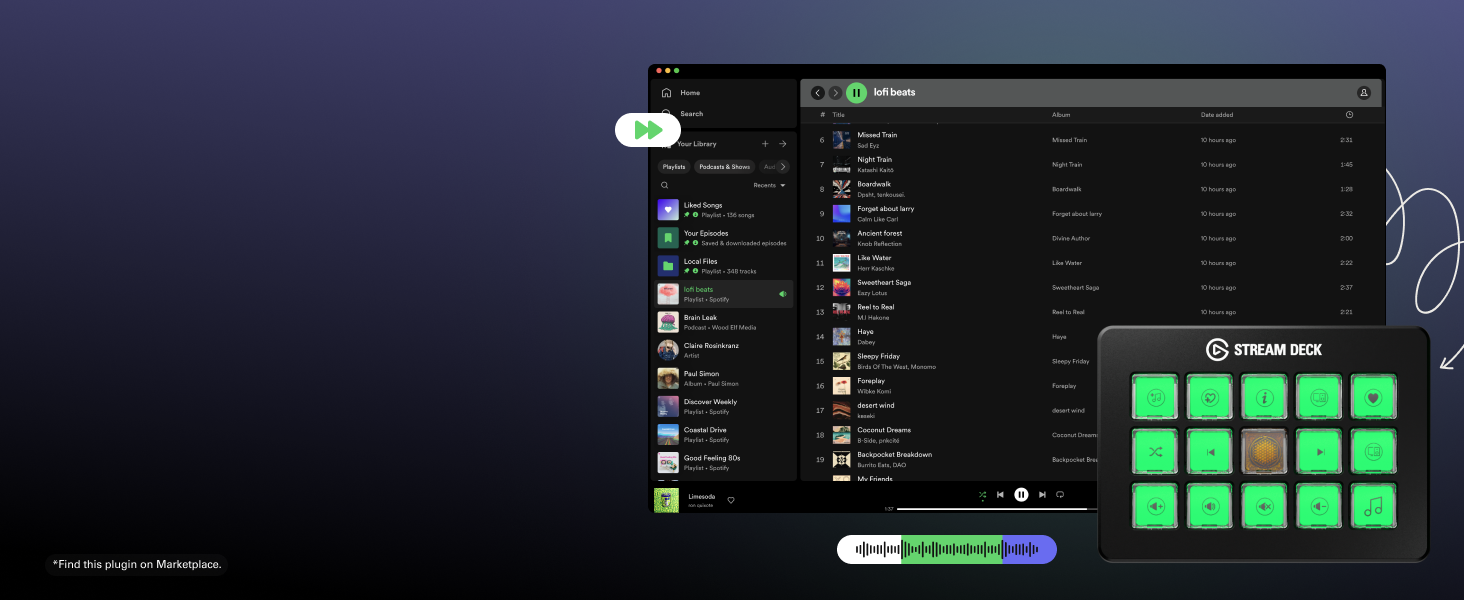Expand Your Library with the arrow icon

(x=783, y=144)
